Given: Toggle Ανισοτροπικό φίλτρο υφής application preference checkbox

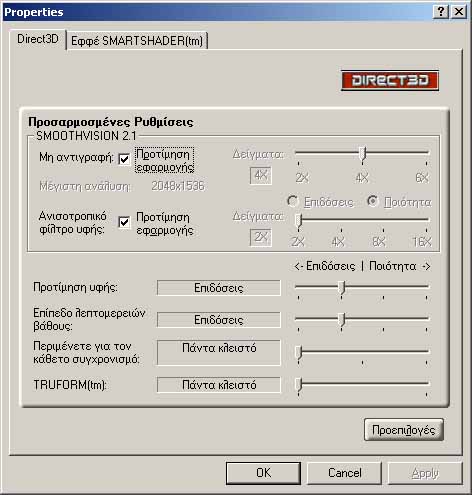Looking at the screenshot, I should pyautogui.click(x=124, y=222).
